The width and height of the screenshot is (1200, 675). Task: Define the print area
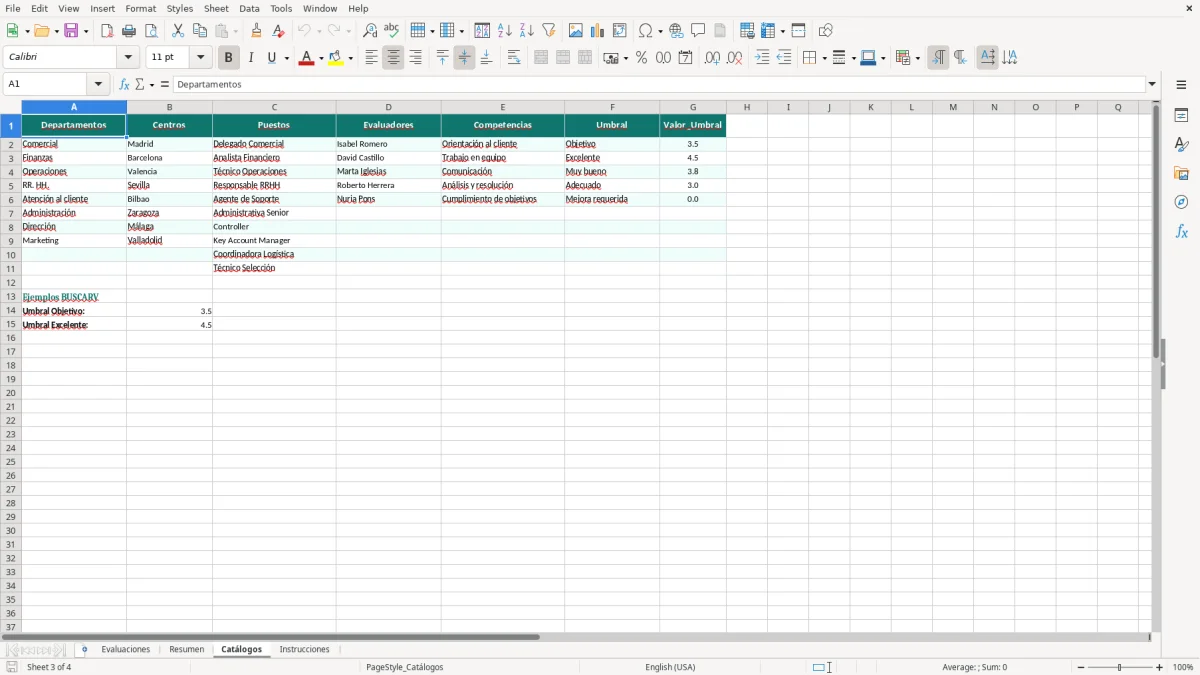(x=747, y=31)
